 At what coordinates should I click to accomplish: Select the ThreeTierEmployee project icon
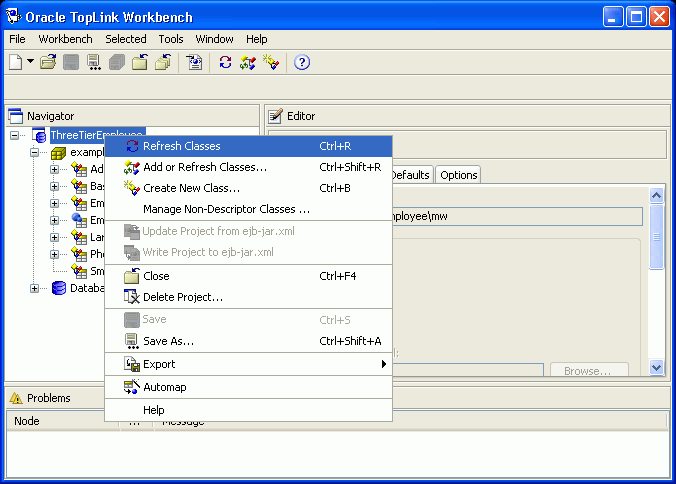click(x=39, y=135)
